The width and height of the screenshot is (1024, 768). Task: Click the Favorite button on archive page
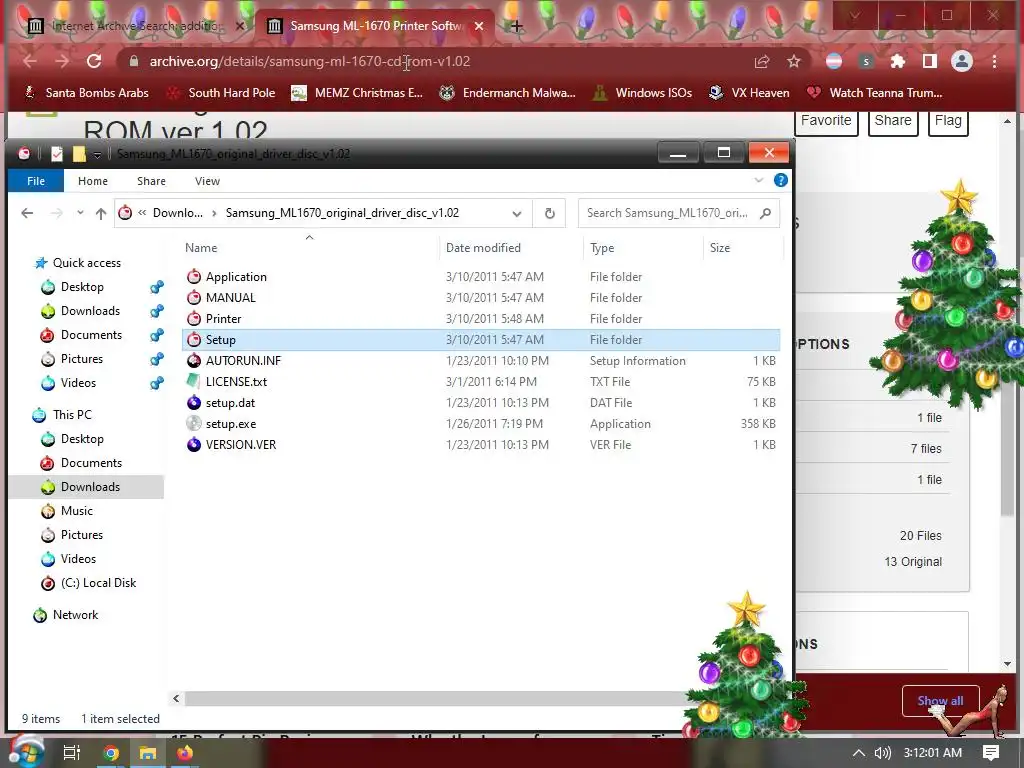826,121
